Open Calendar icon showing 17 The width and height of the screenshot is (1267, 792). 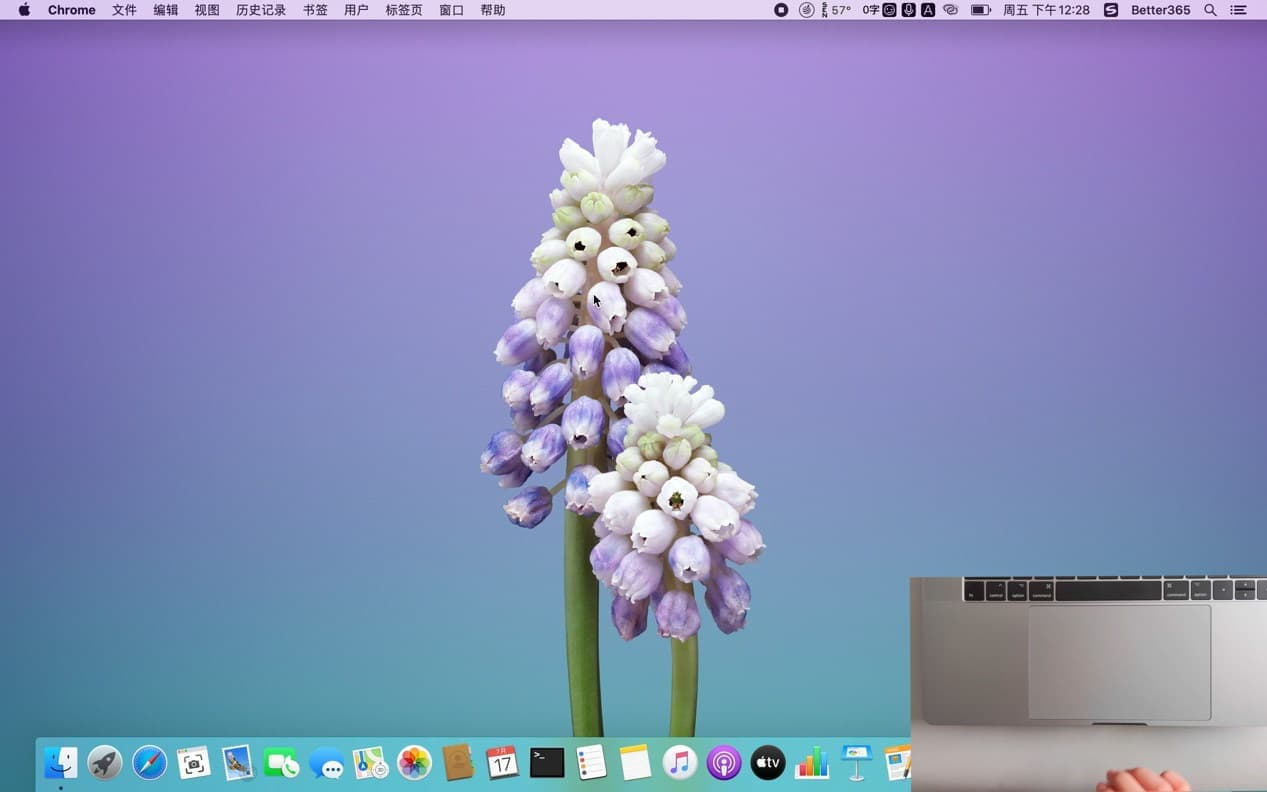pos(502,763)
